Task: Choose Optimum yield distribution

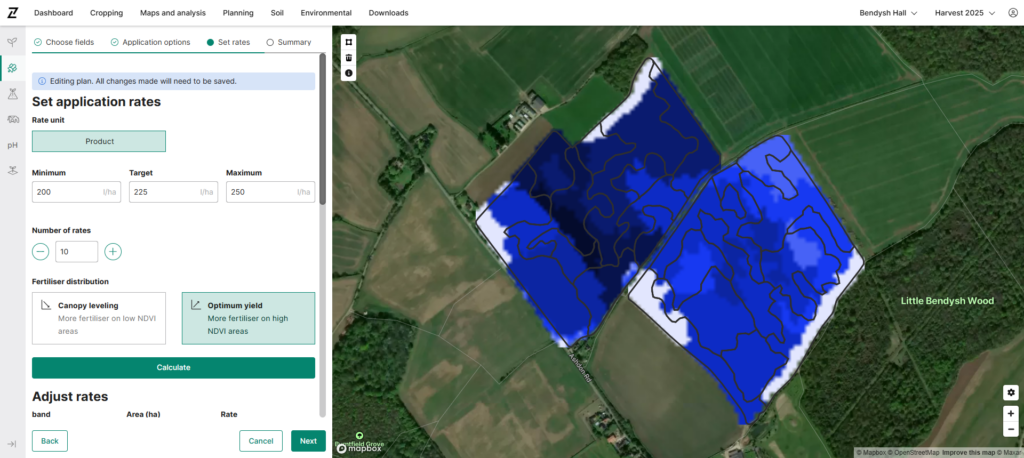Action: point(248,318)
